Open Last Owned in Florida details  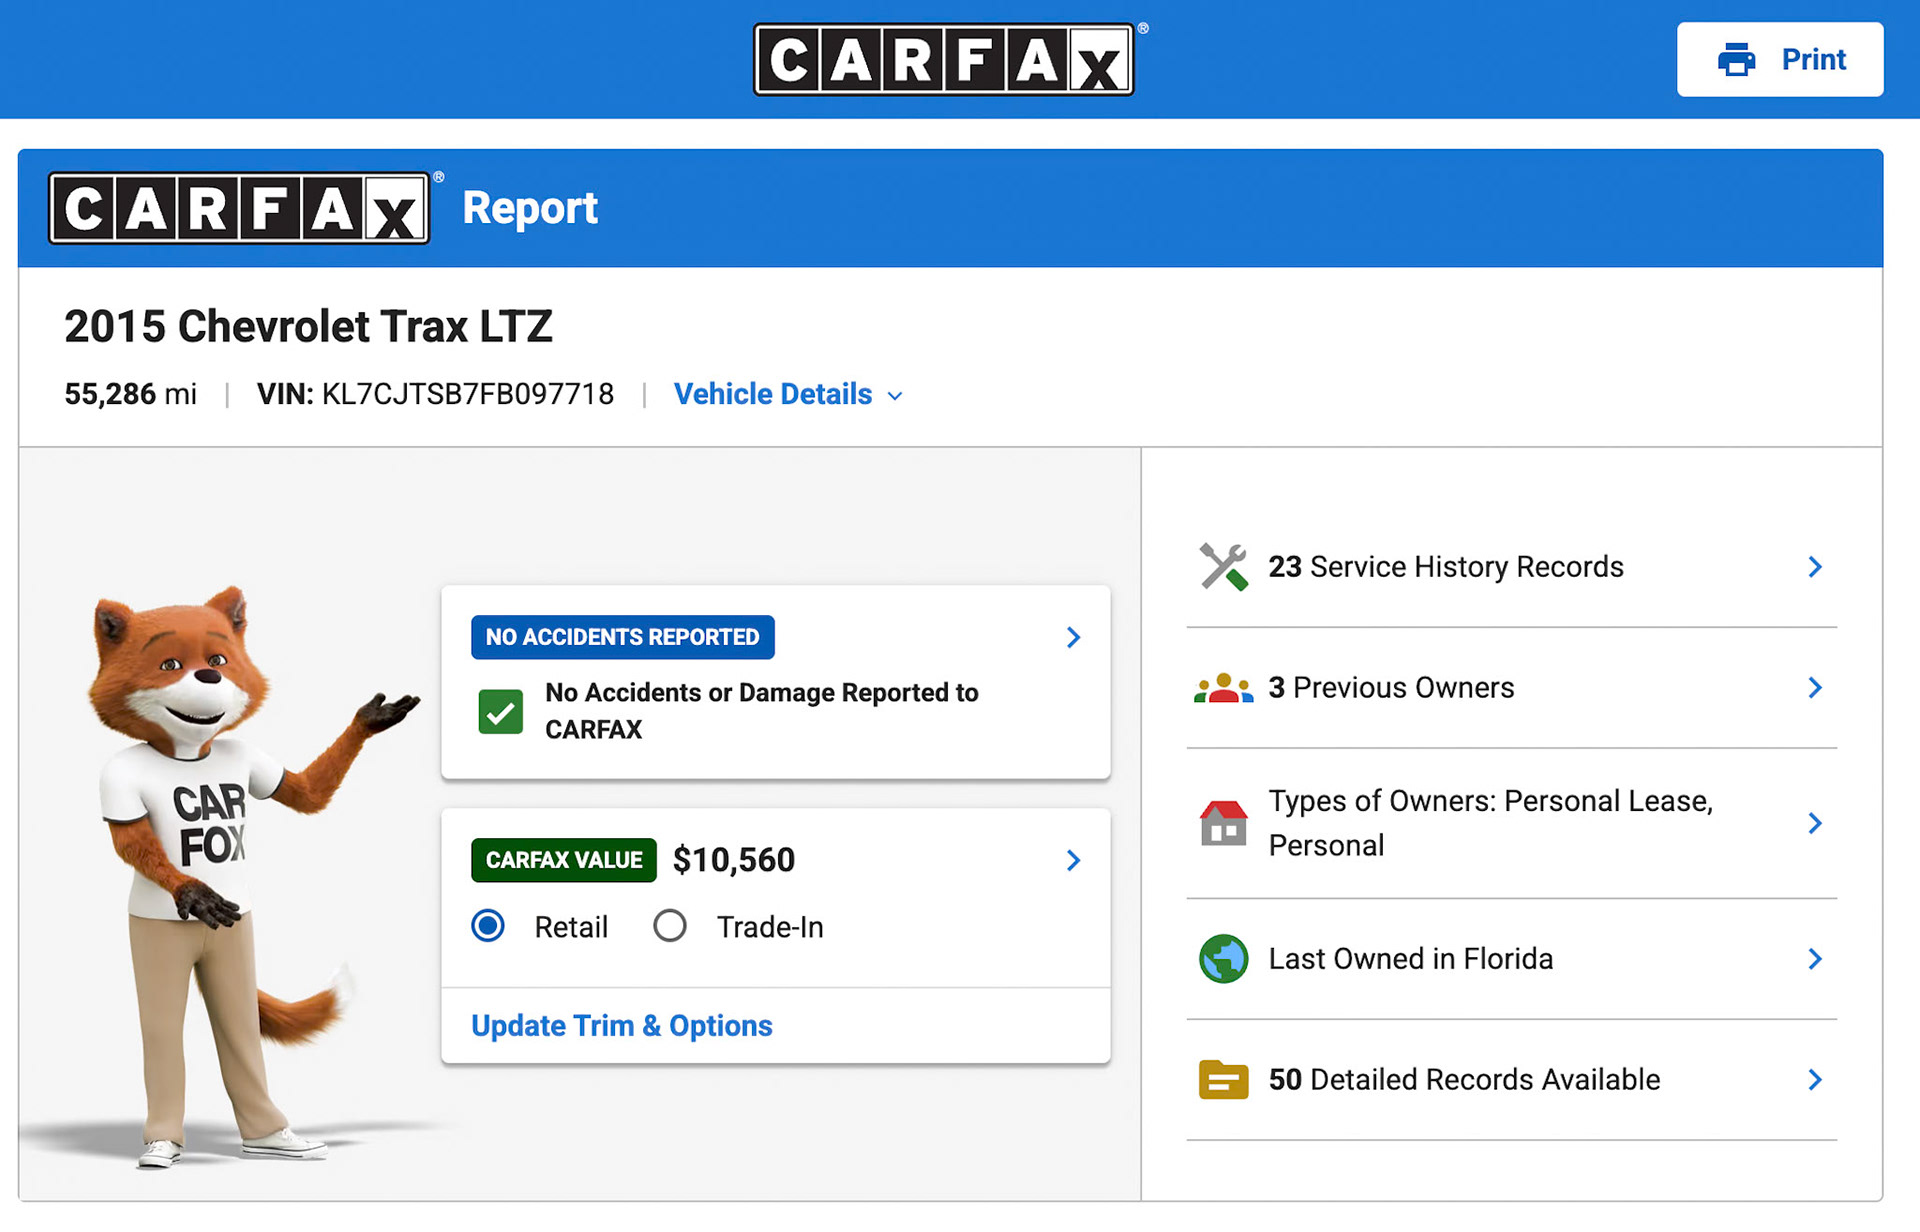[x=1511, y=959]
